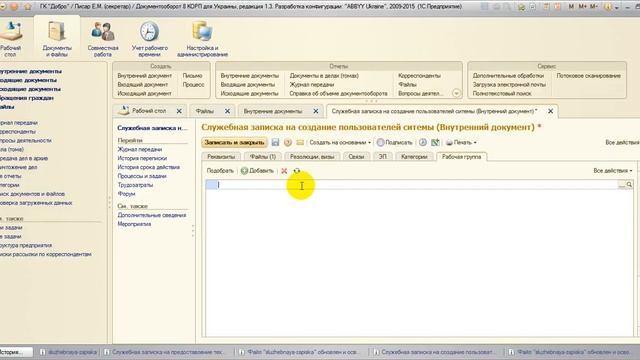This screenshot has height=360, width=640.
Task: Create a new Исходящий документ
Action: (x=144, y=93)
